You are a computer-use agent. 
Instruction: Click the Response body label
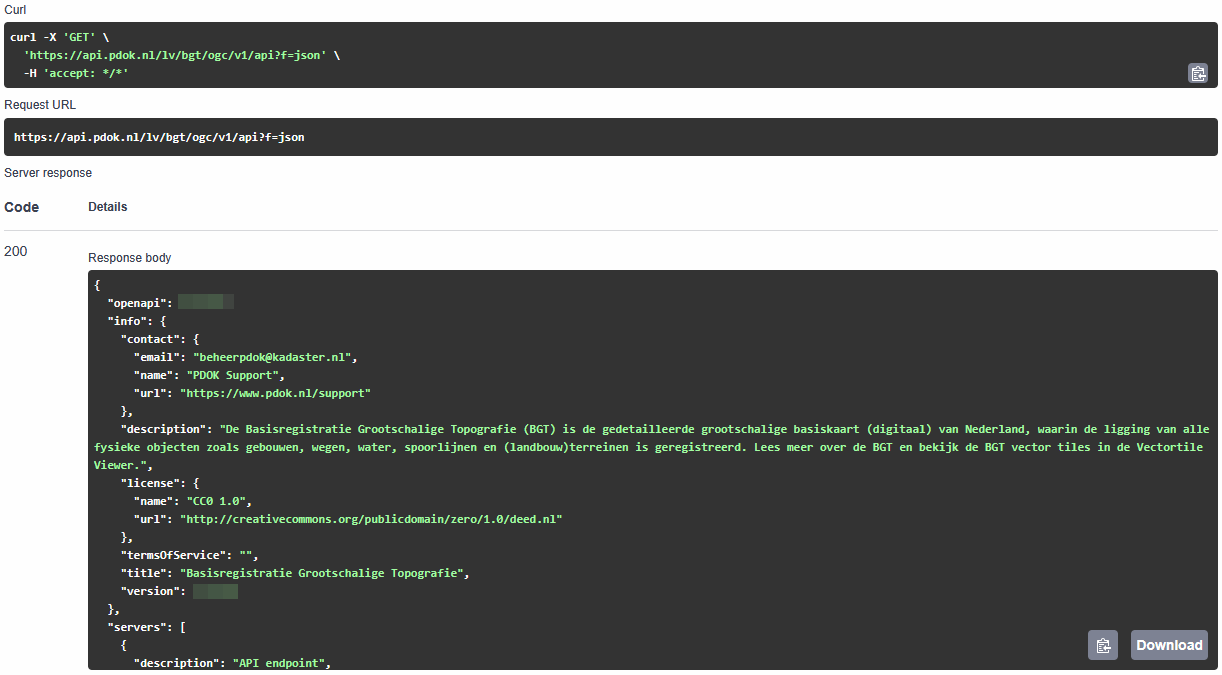tap(129, 257)
